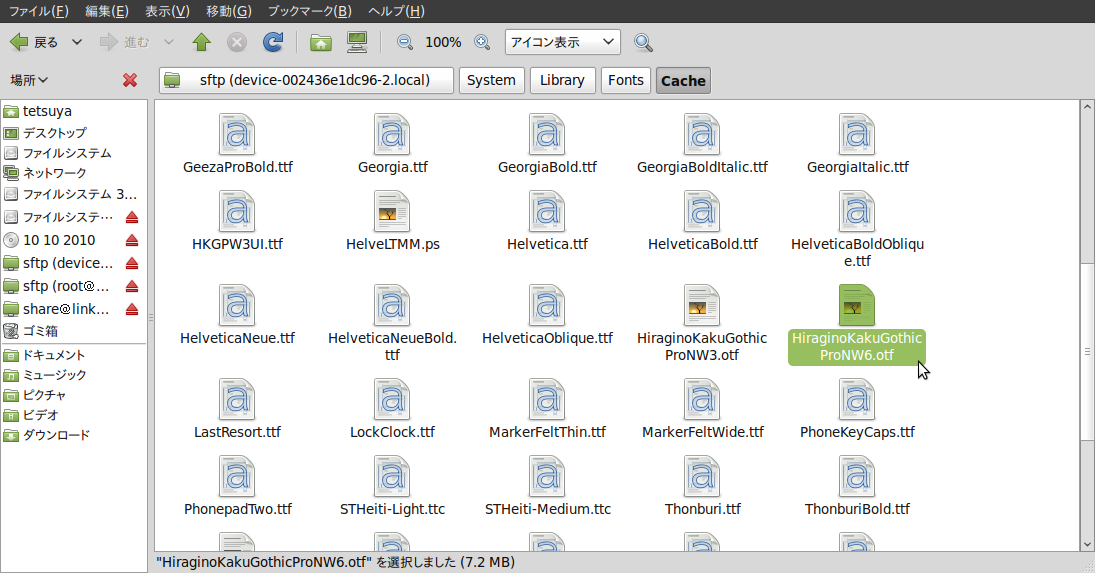Click the vertical scrollbar thumb
This screenshot has width=1095, height=573.
[1087, 352]
